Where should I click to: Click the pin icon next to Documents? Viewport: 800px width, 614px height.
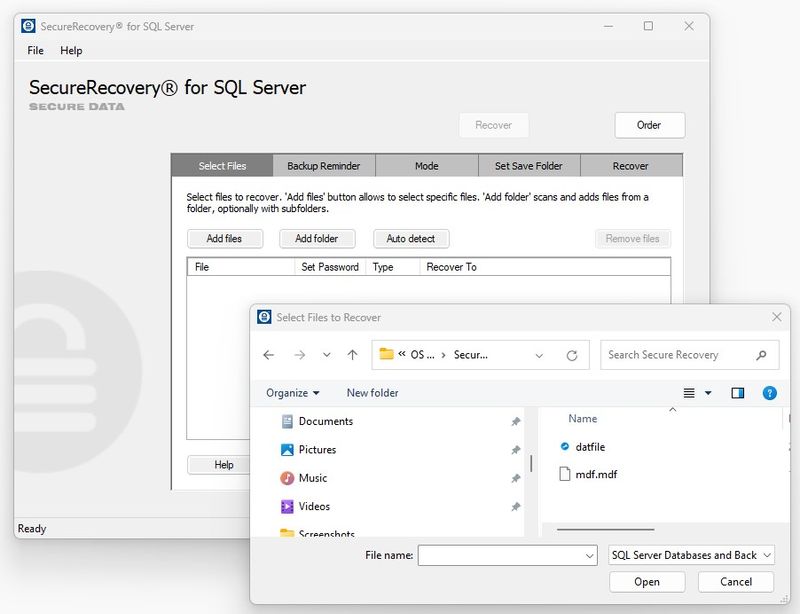514,421
